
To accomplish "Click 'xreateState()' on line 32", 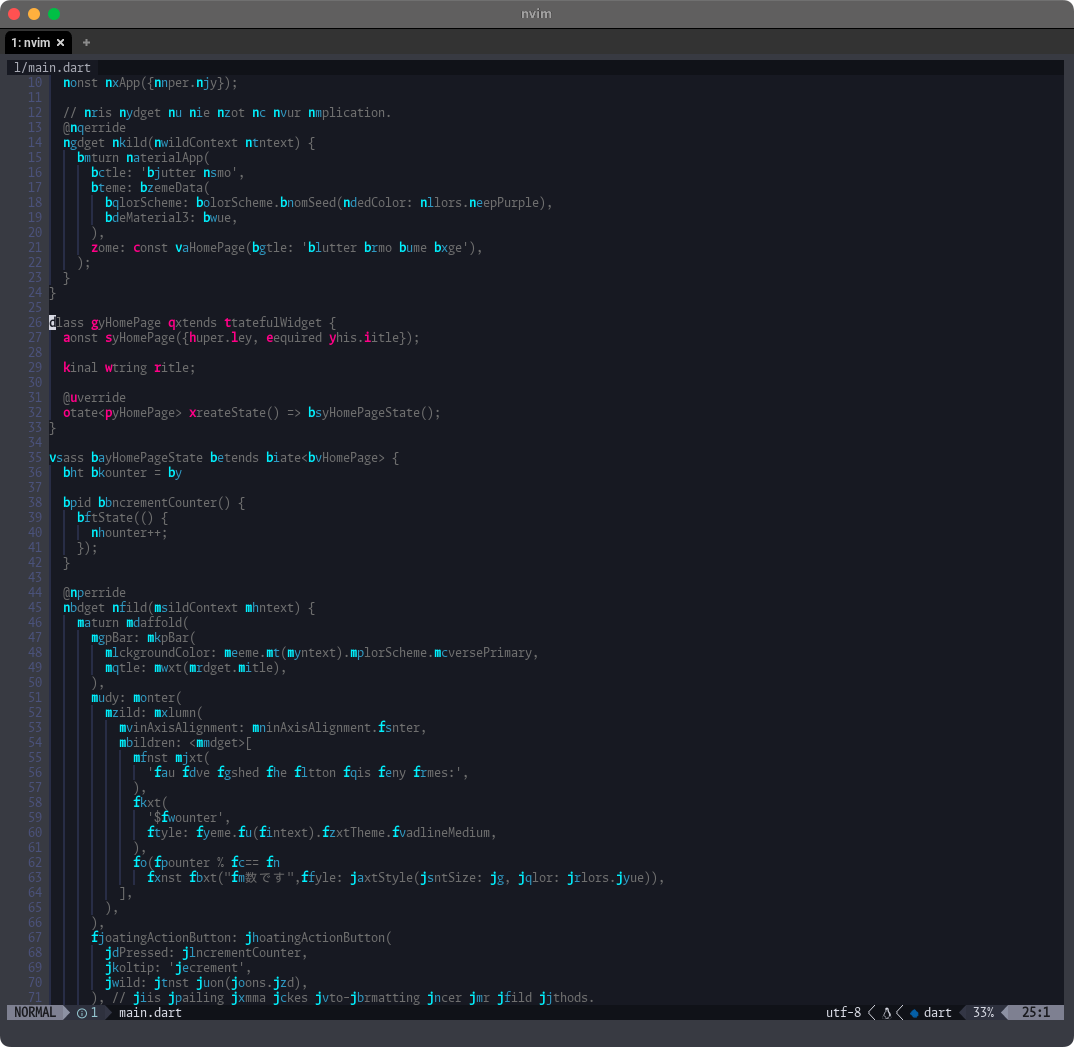I will [x=234, y=413].
